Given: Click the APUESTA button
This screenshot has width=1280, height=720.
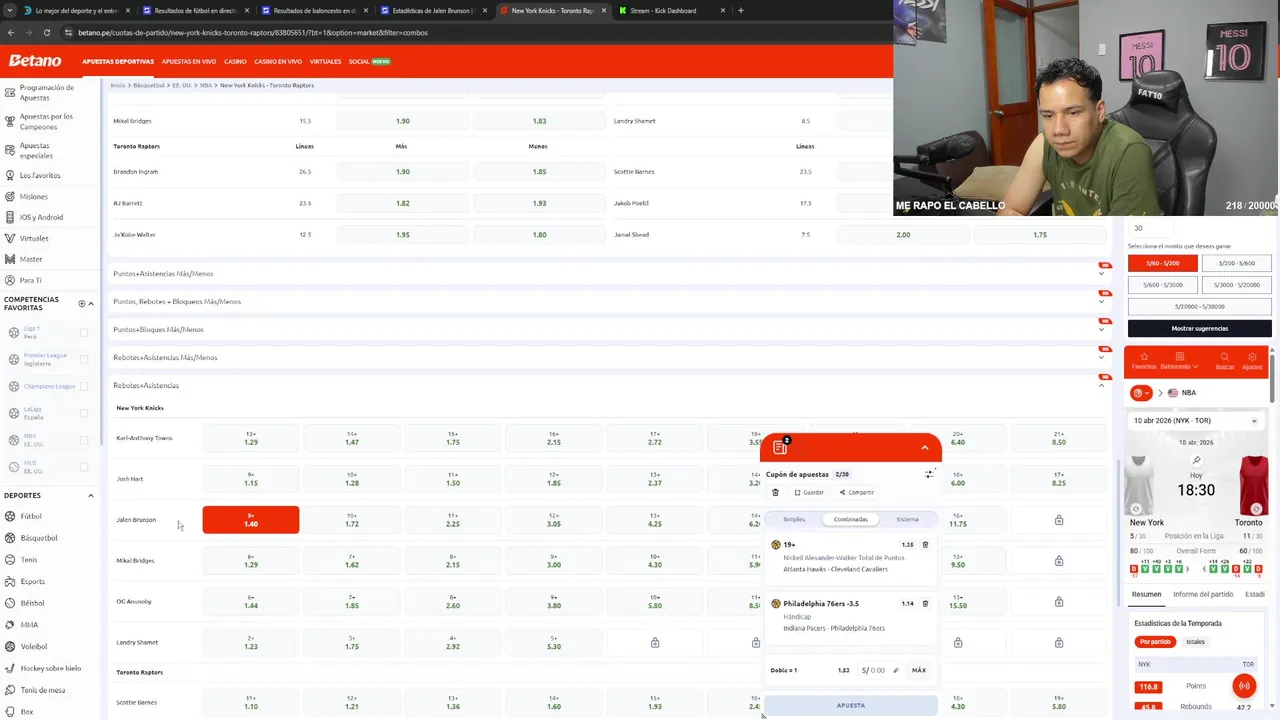Looking at the screenshot, I should pos(851,705).
